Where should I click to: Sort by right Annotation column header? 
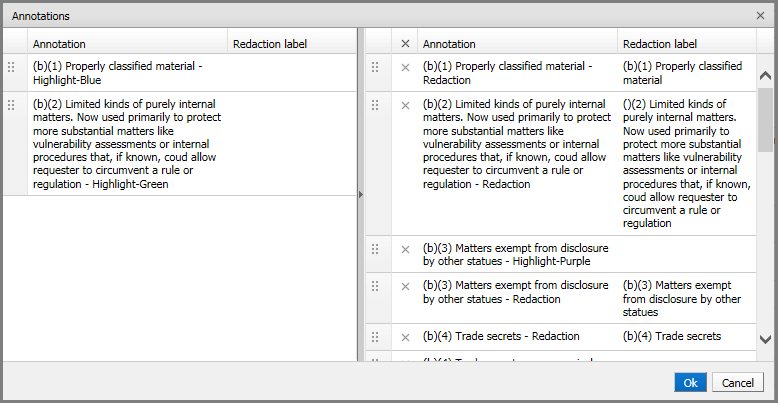pos(518,44)
